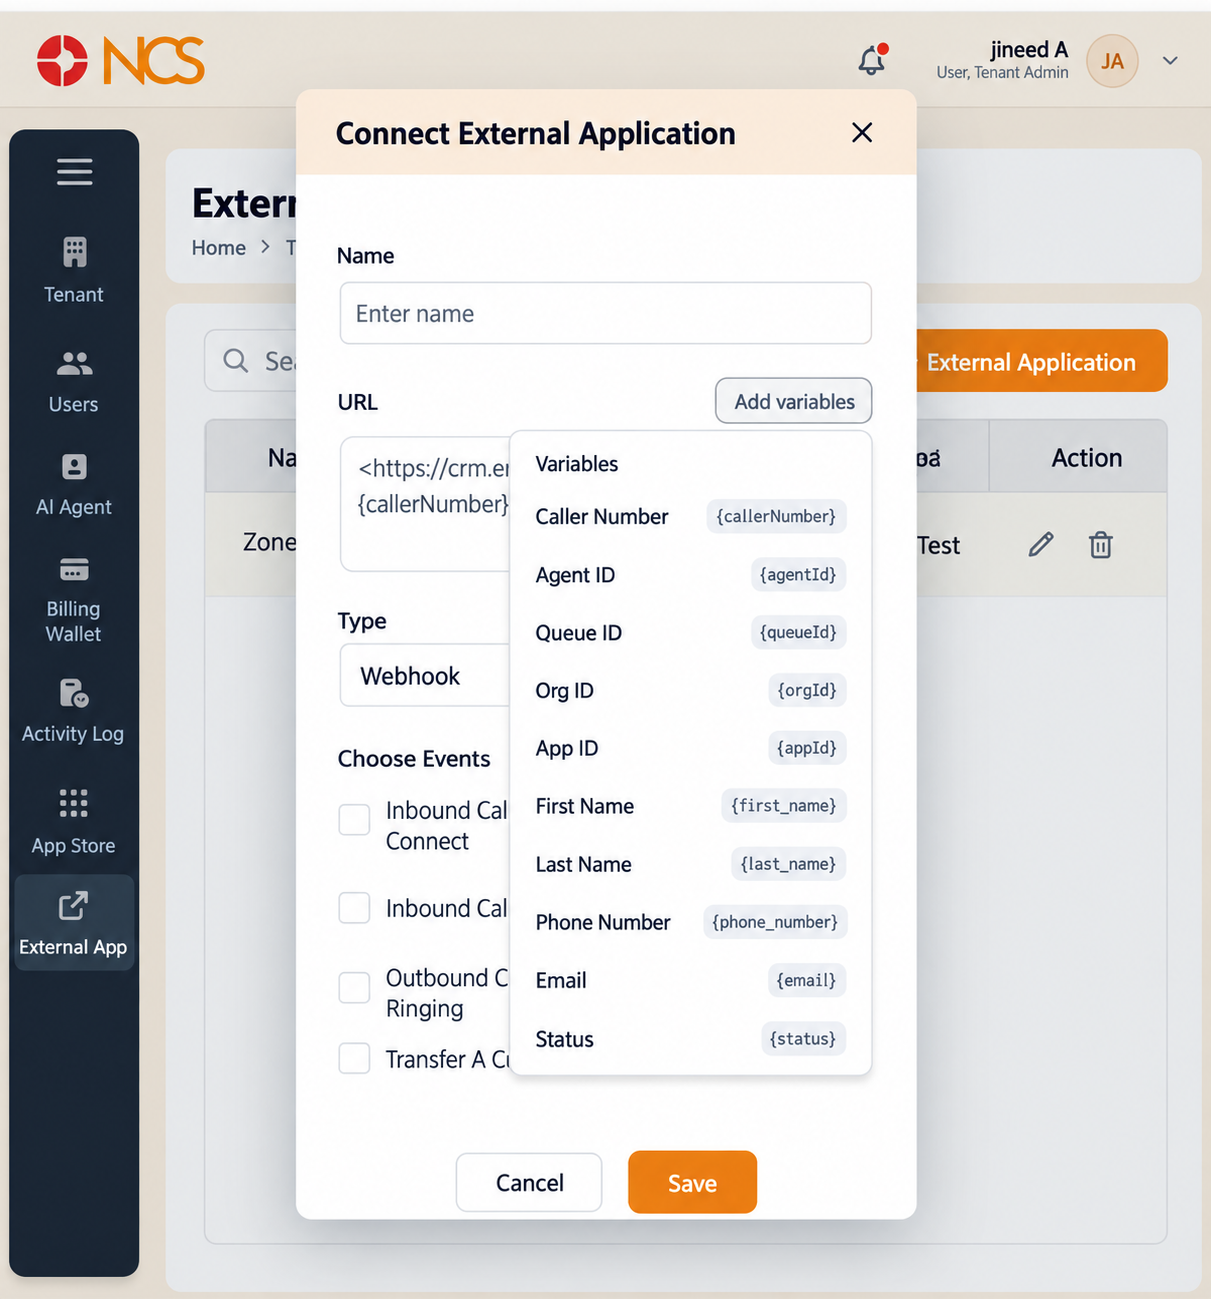Click the Test cell in the table
The image size is (1211, 1299).
(938, 545)
